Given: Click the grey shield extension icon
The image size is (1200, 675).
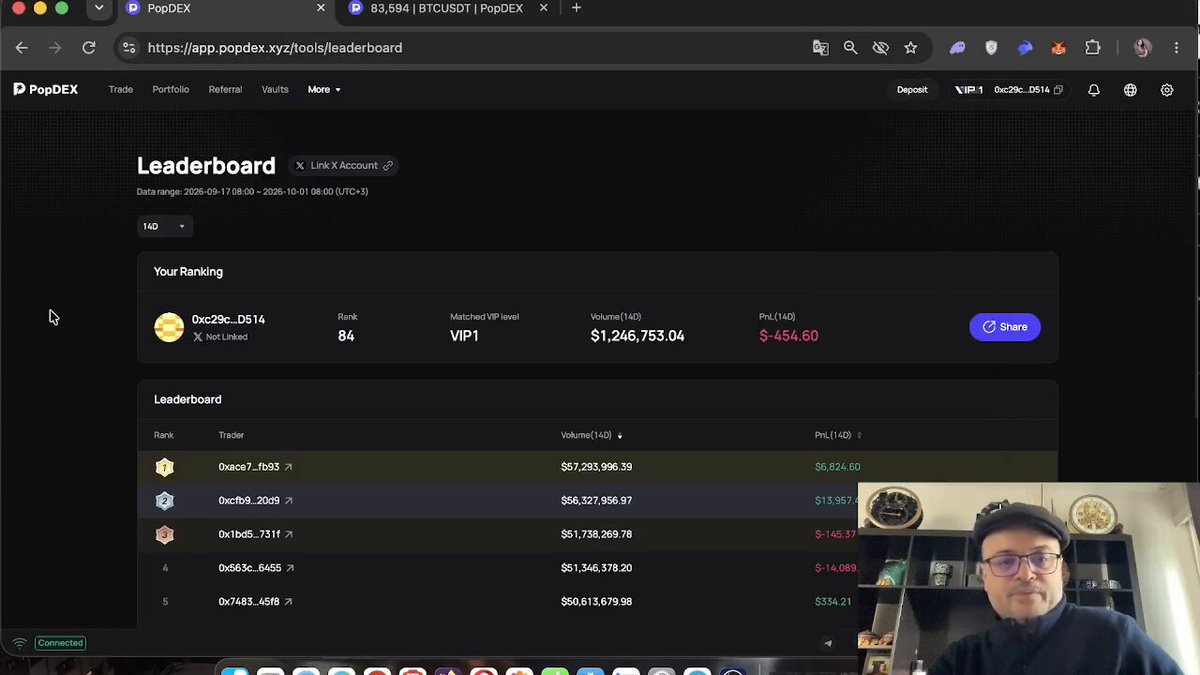Looking at the screenshot, I should click(991, 48).
